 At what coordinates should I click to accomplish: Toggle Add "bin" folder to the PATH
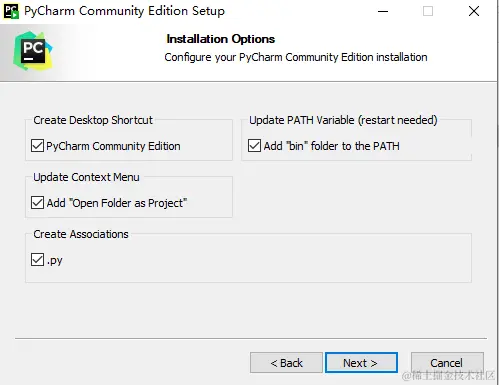pyautogui.click(x=254, y=146)
